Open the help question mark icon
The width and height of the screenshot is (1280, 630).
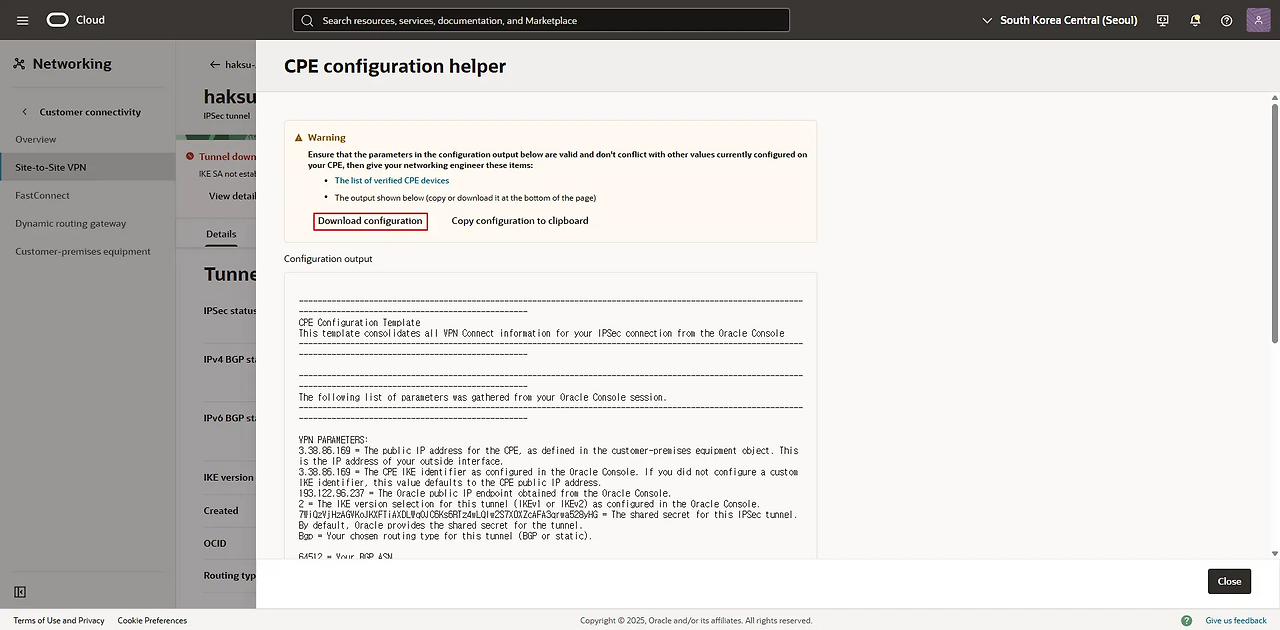(1226, 20)
